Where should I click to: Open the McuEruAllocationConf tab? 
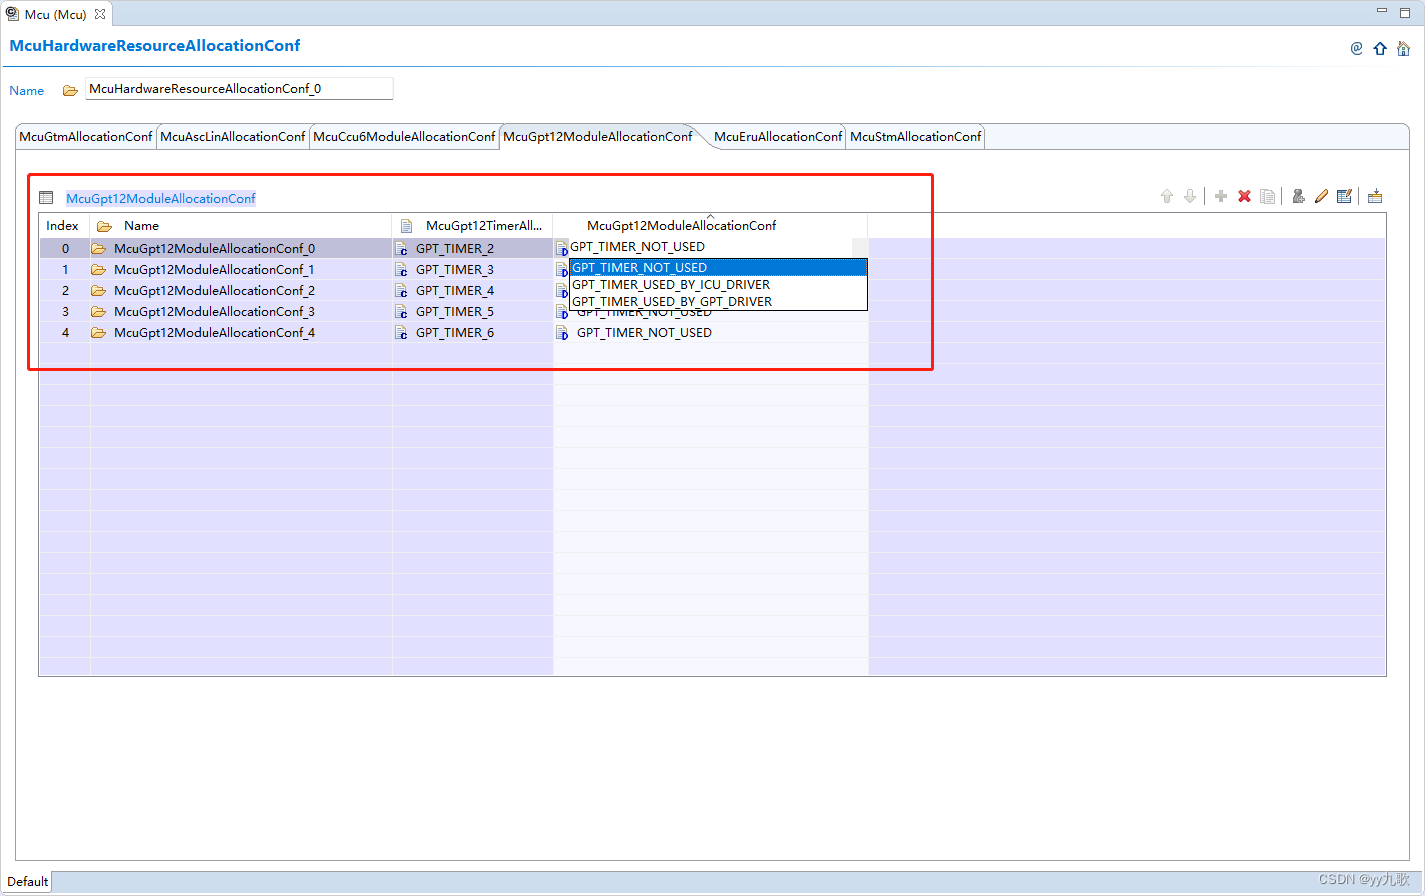pos(778,137)
